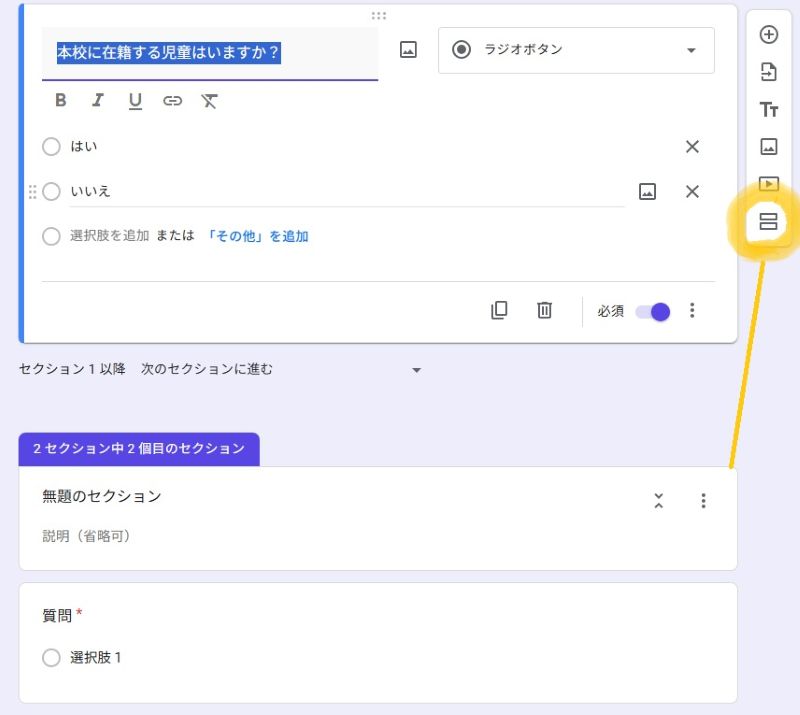
Task: Apply bold formatting to question text
Action: [x=61, y=100]
